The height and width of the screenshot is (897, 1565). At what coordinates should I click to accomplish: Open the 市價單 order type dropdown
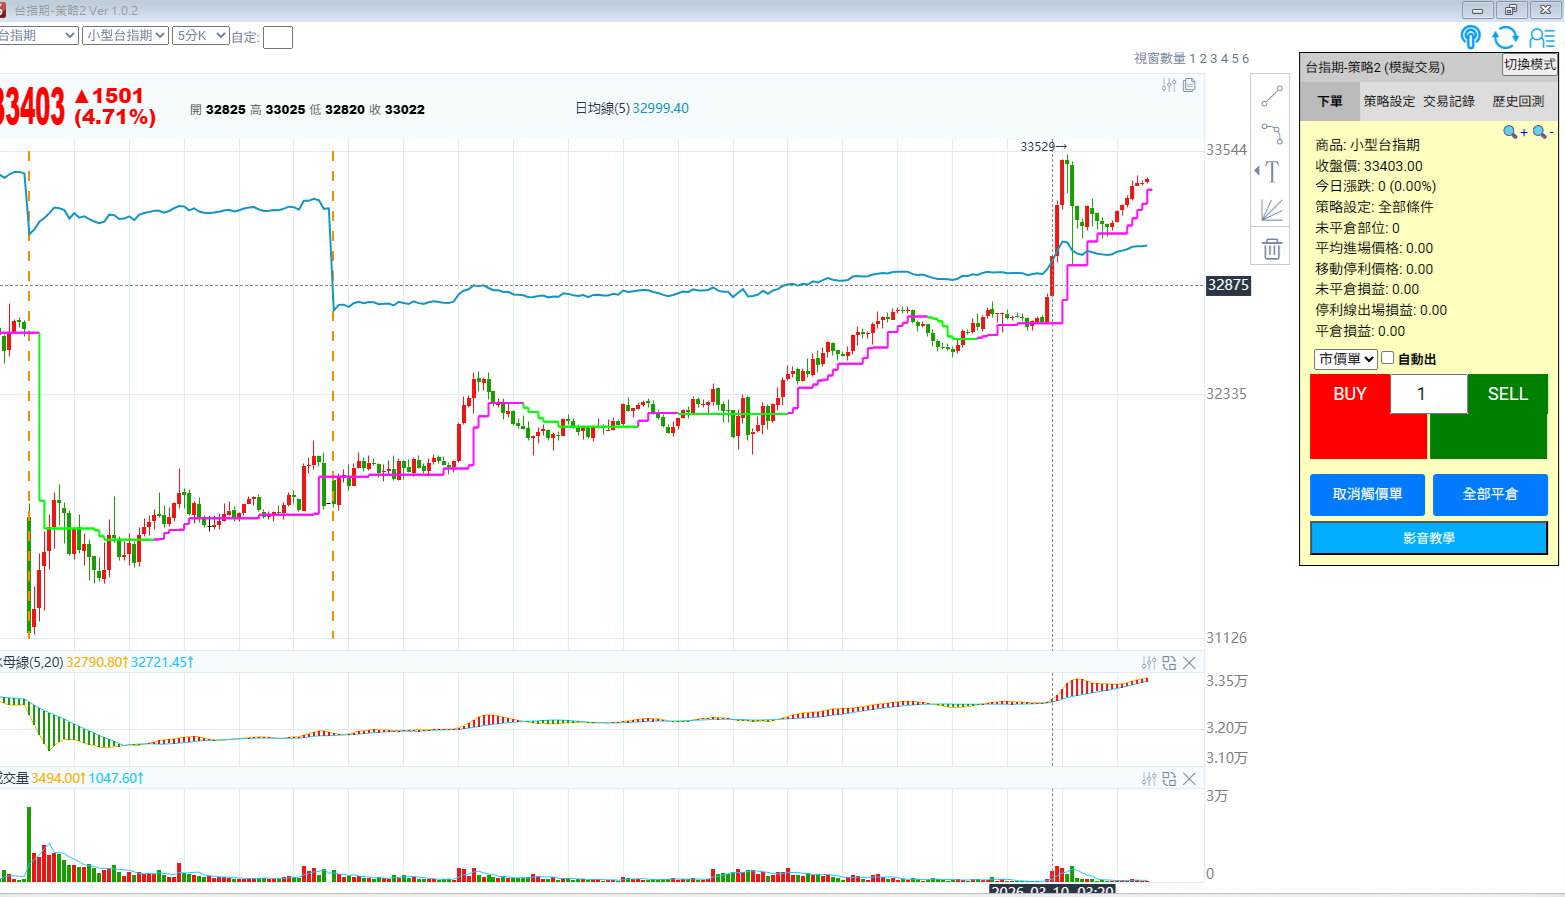(1345, 359)
